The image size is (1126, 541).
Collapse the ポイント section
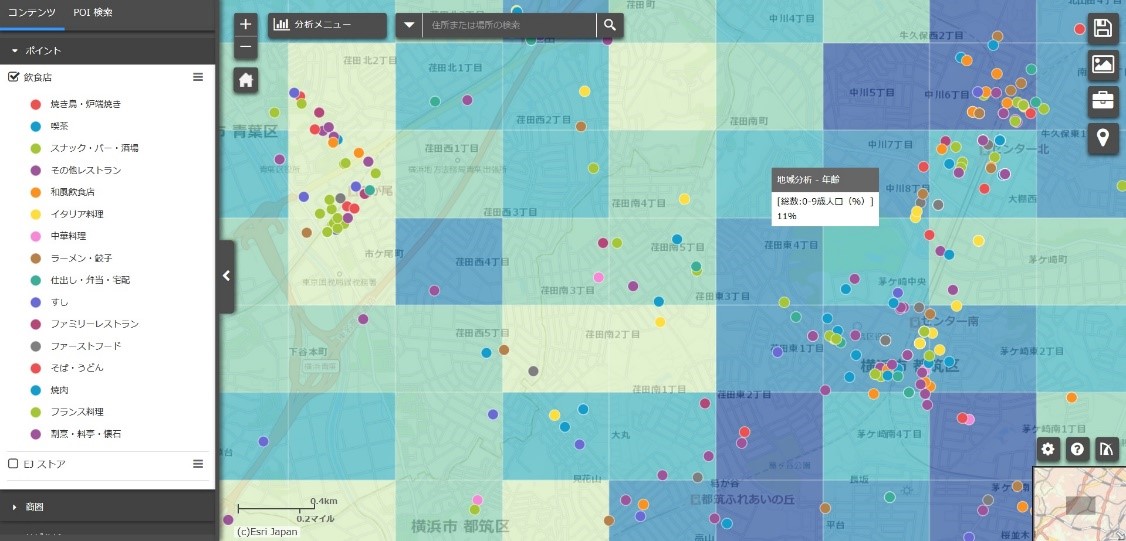(x=16, y=49)
